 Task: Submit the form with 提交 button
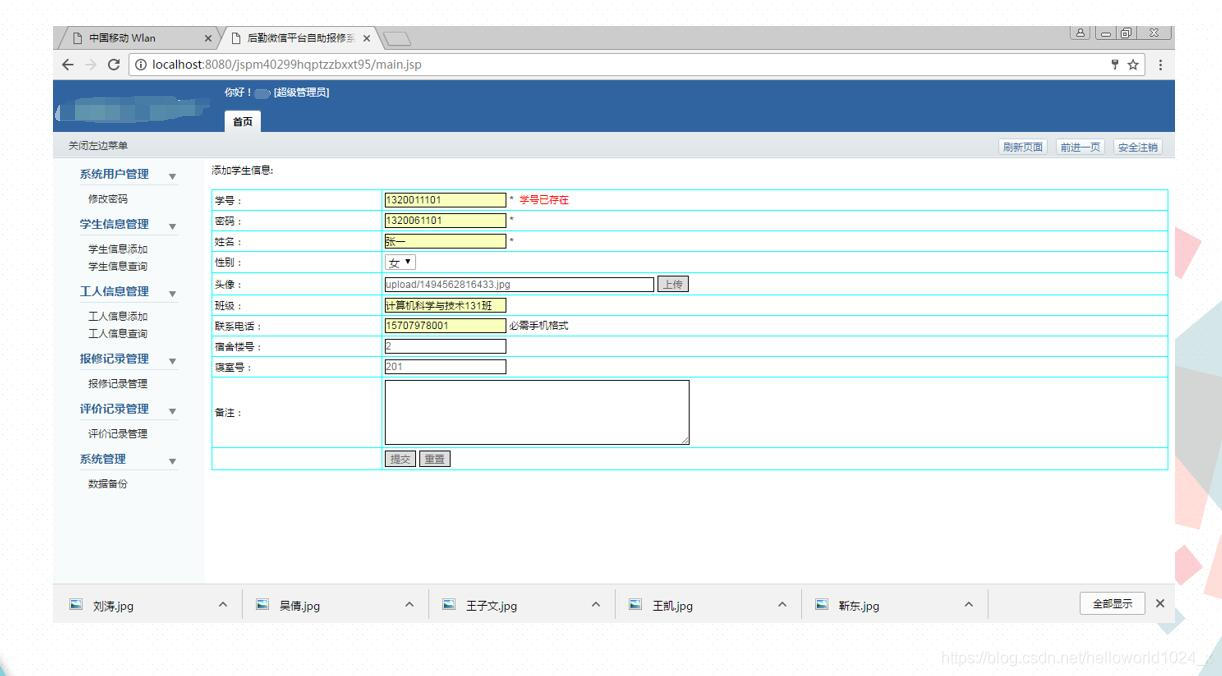(400, 459)
